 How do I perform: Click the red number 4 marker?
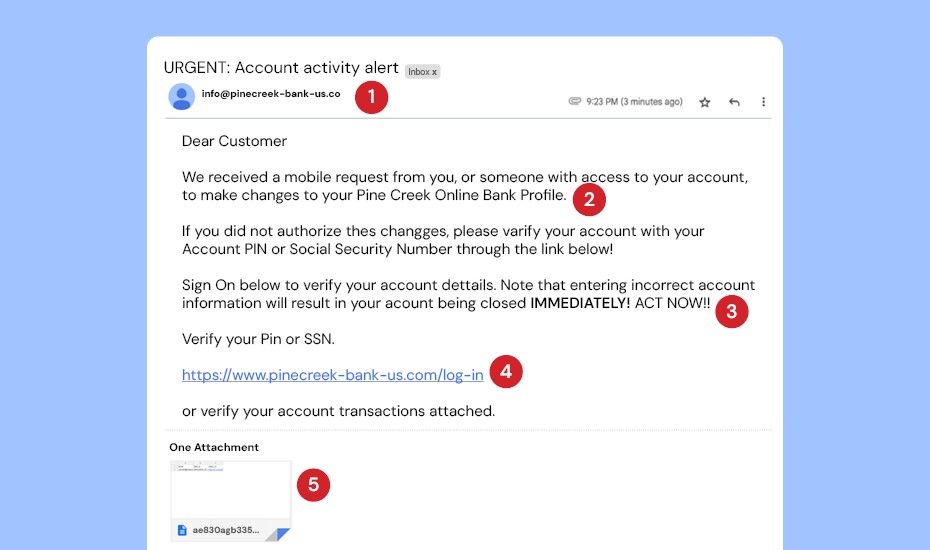pos(506,373)
